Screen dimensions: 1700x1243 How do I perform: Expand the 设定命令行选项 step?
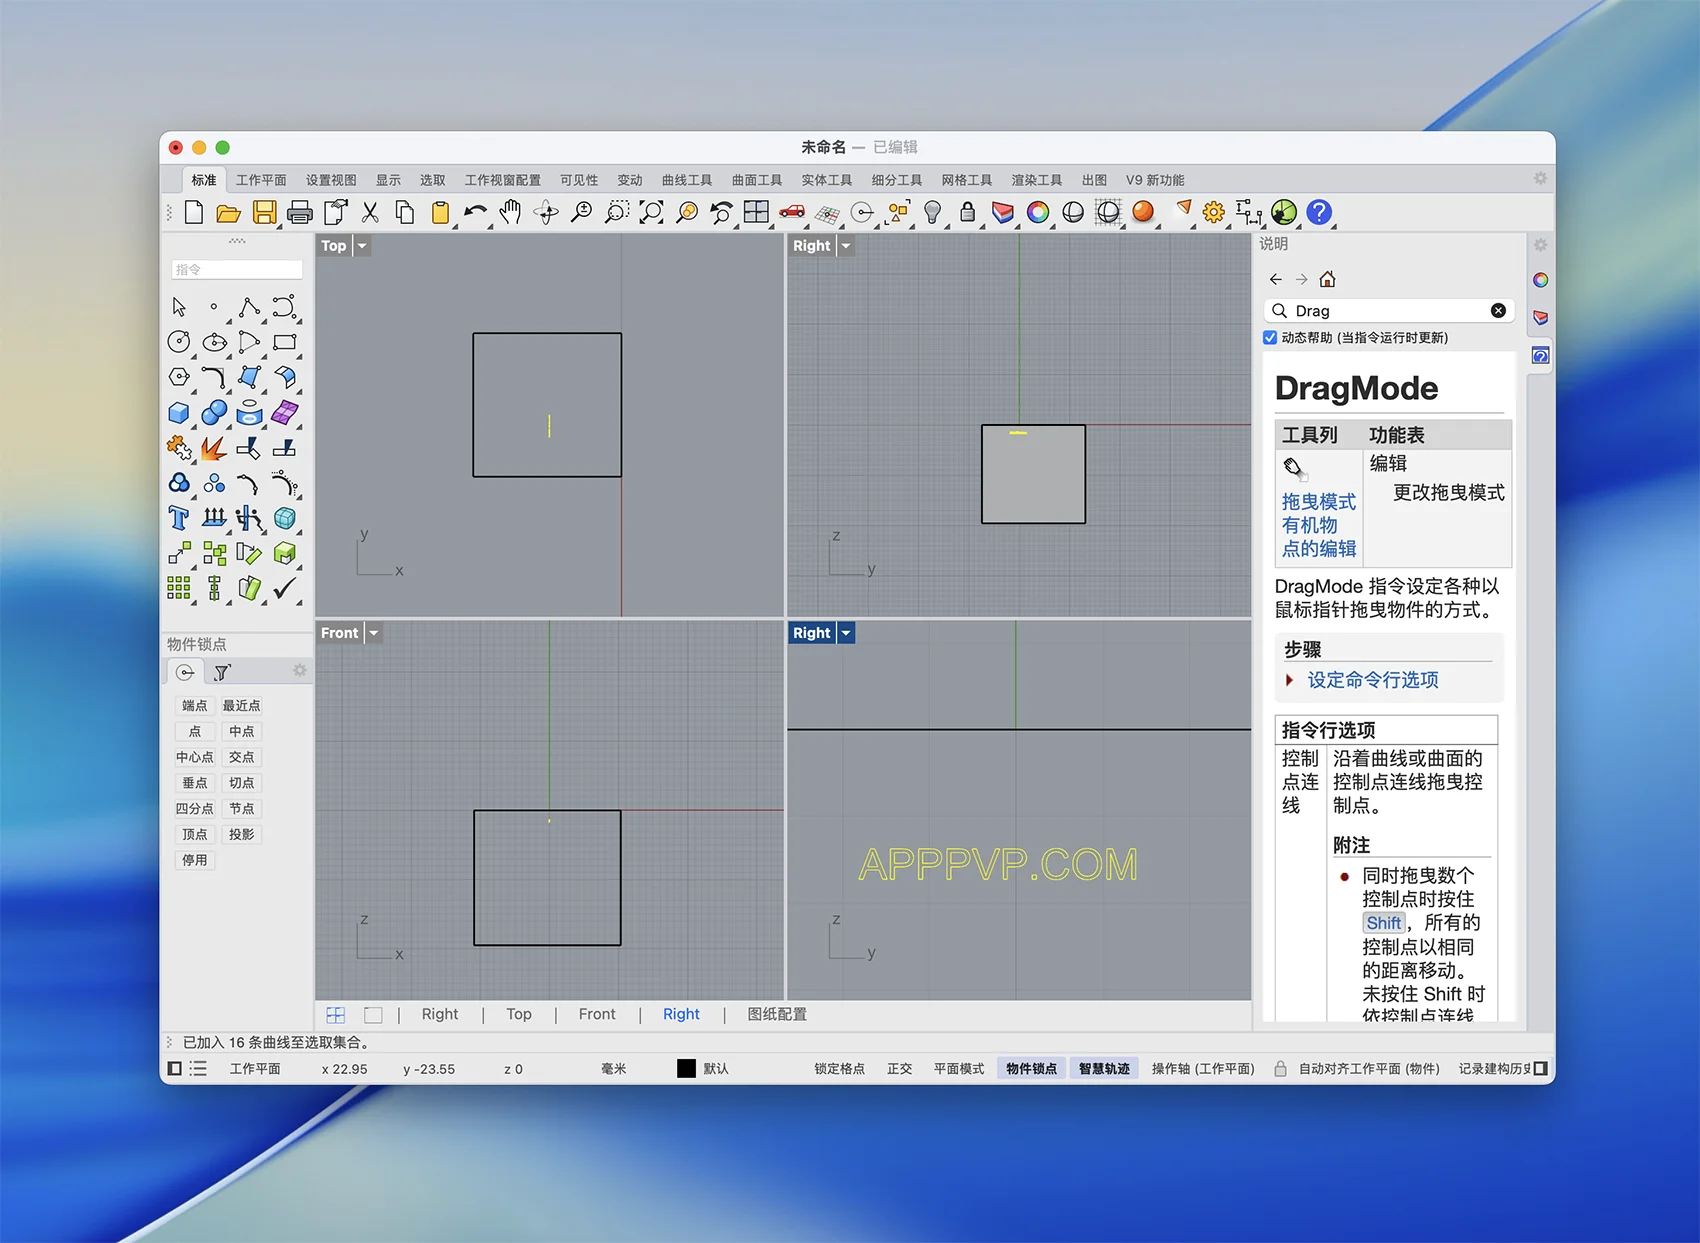[x=1372, y=680]
